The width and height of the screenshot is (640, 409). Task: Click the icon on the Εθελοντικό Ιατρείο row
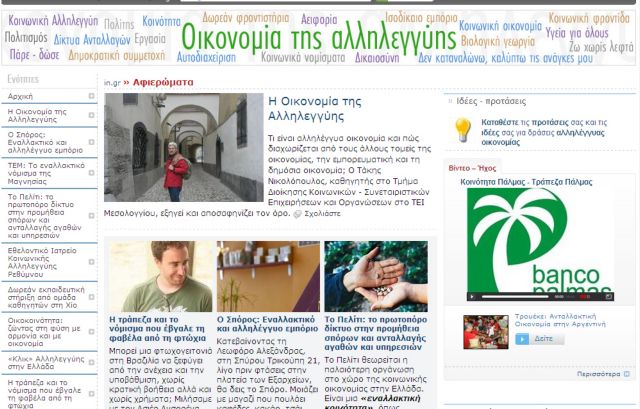[x=91, y=262]
